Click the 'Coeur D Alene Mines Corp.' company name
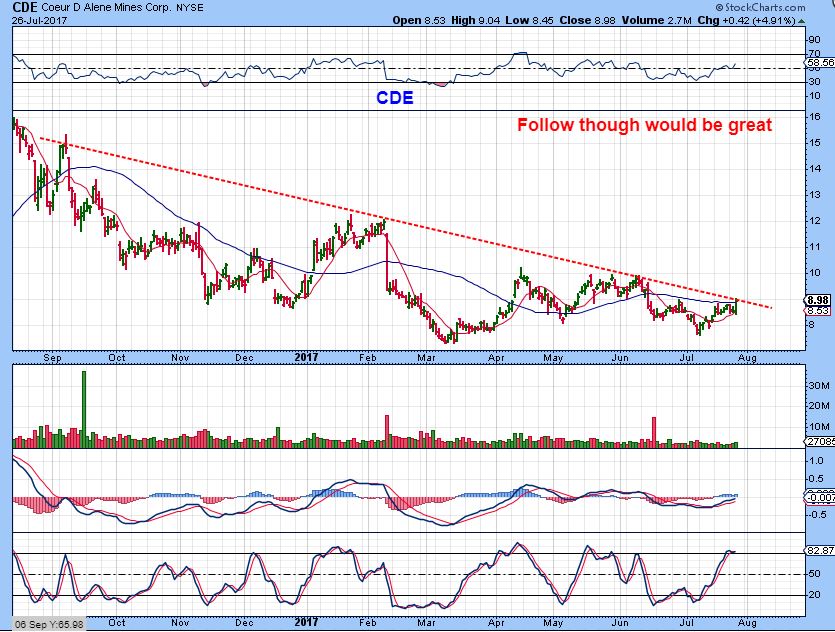Screen dimensions: 835x632 pos(107,8)
